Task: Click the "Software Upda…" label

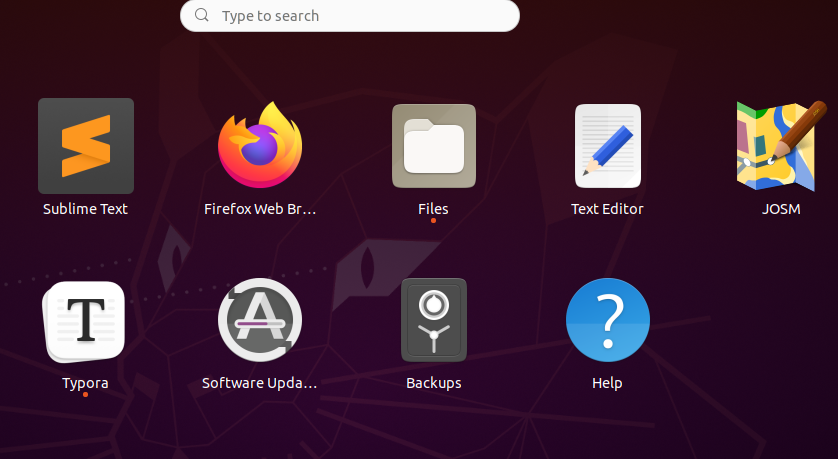Action: (260, 383)
